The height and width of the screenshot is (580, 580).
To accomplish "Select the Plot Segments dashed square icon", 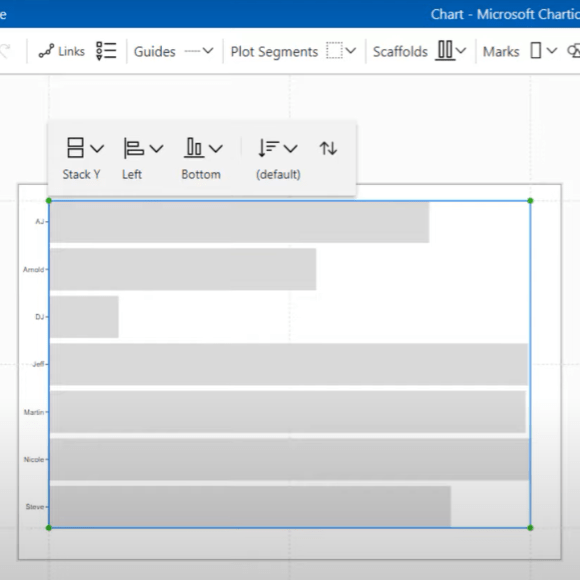I will tap(334, 51).
